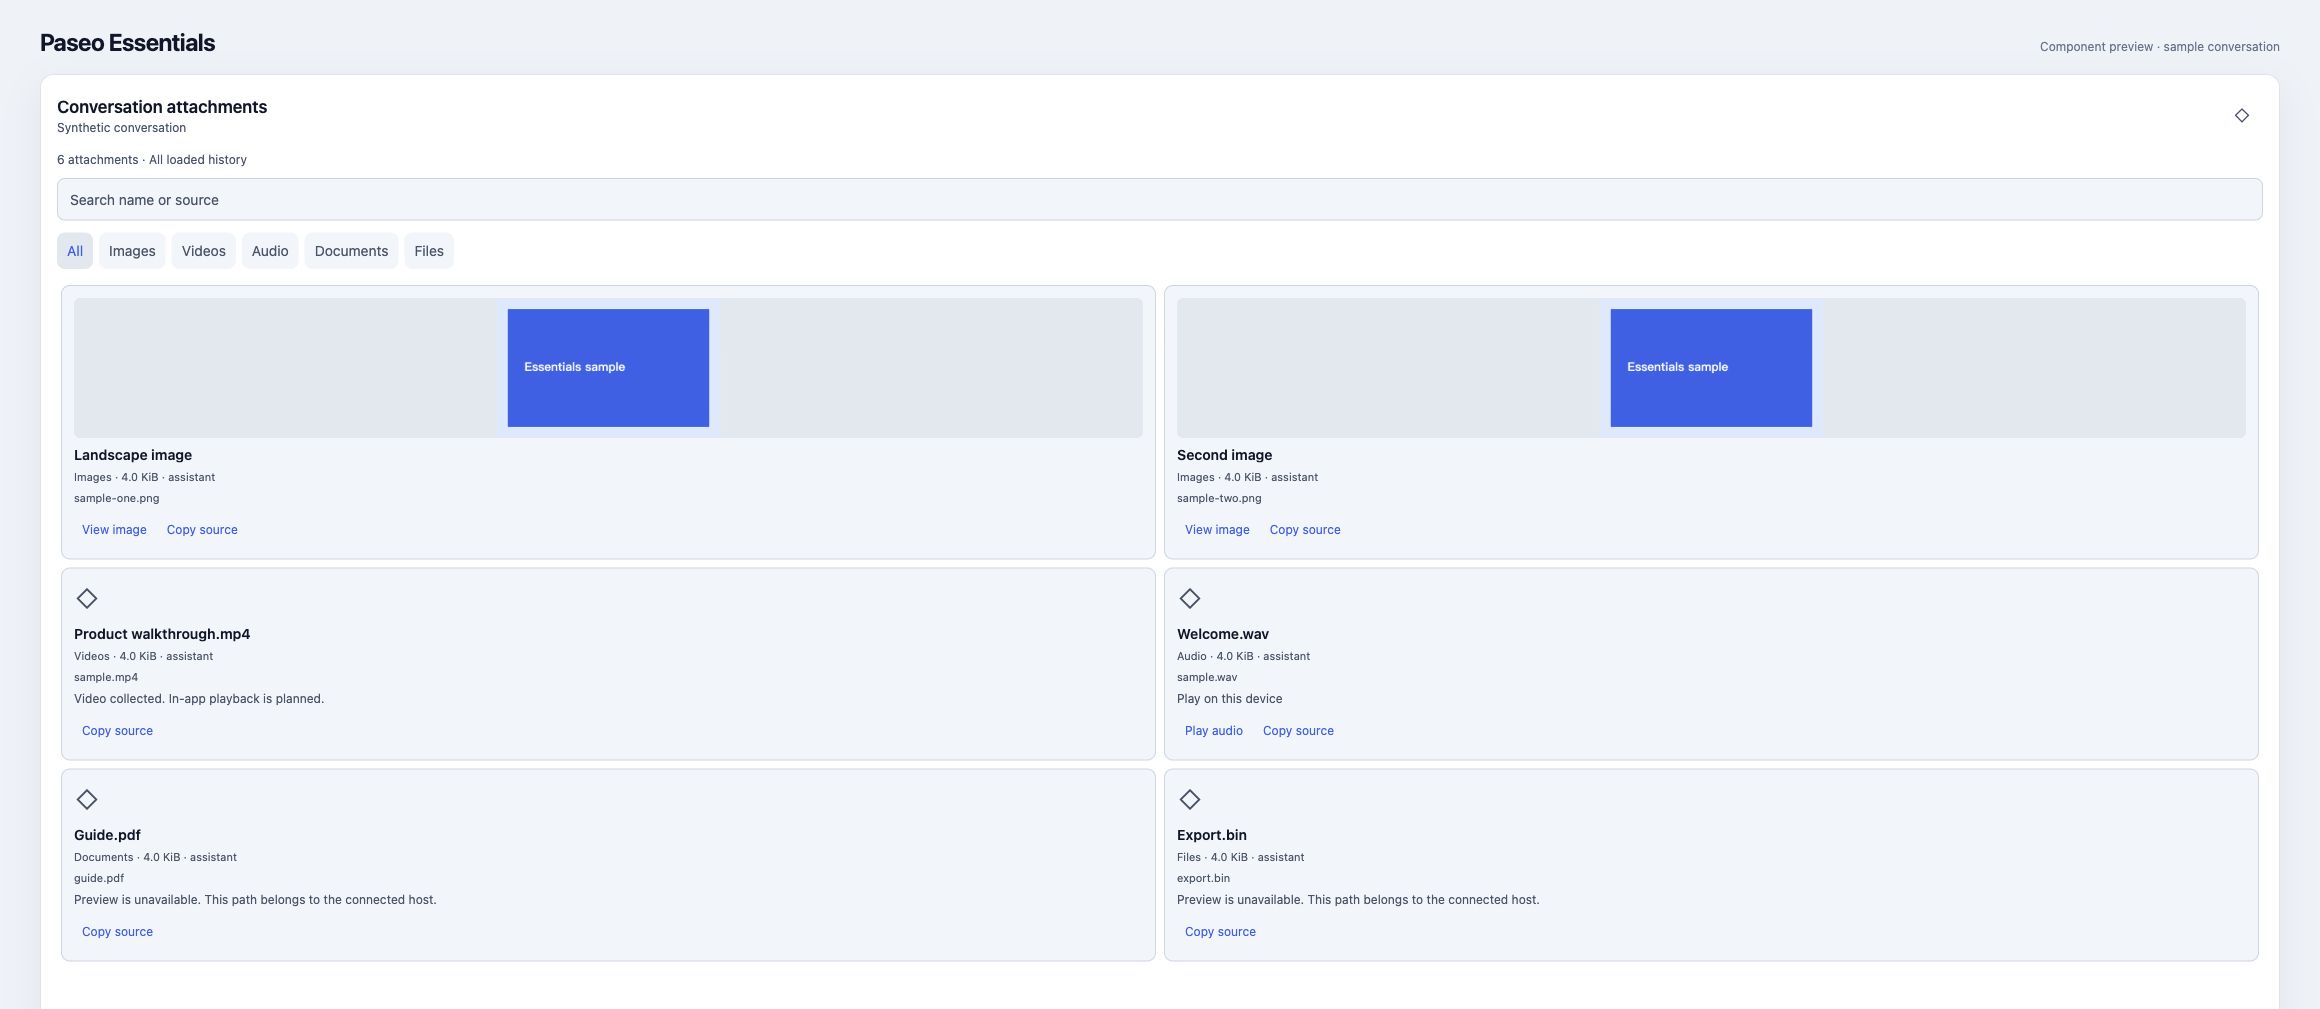The image size is (2320, 1009).
Task: Filter attachments by Images
Action: (x=132, y=251)
